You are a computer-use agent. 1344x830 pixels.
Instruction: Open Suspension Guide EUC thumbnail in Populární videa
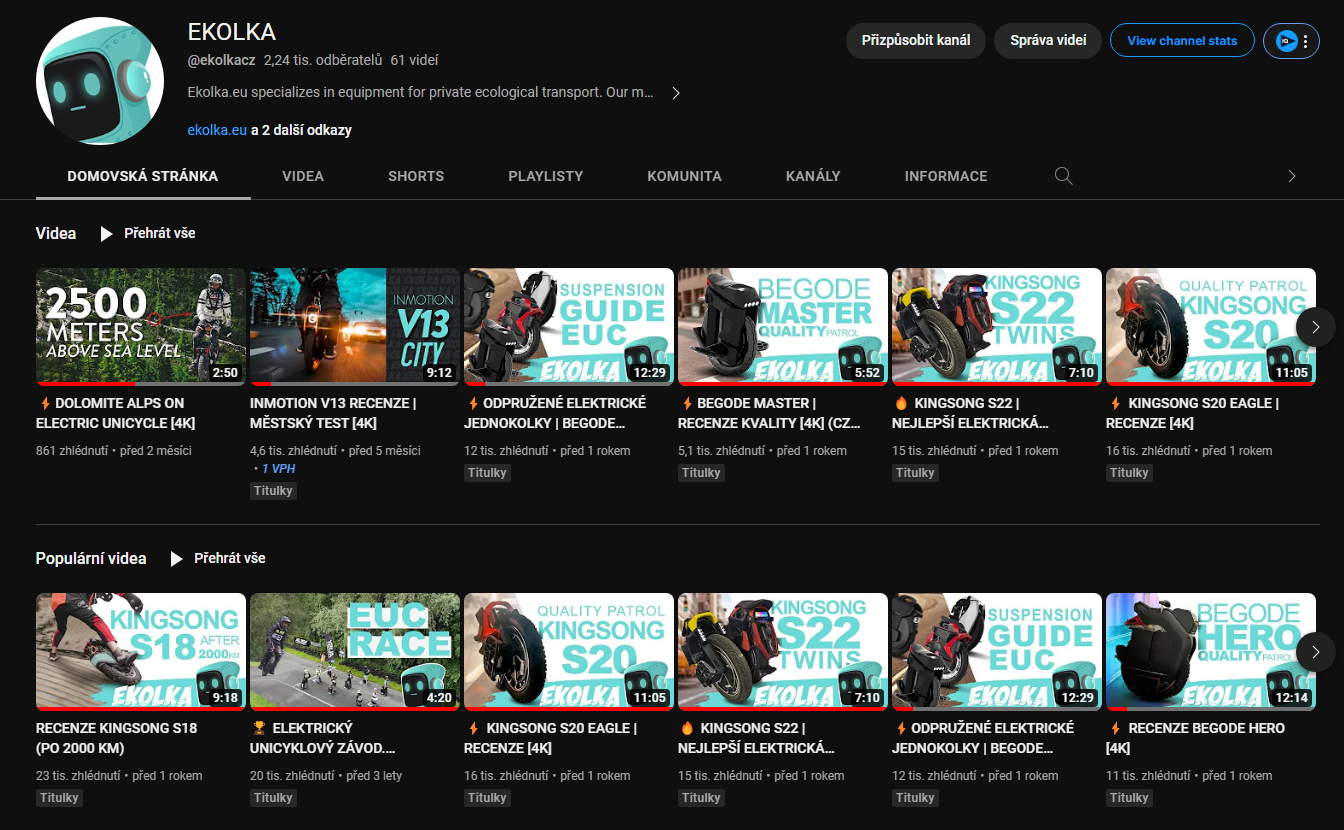pyautogui.click(x=997, y=652)
